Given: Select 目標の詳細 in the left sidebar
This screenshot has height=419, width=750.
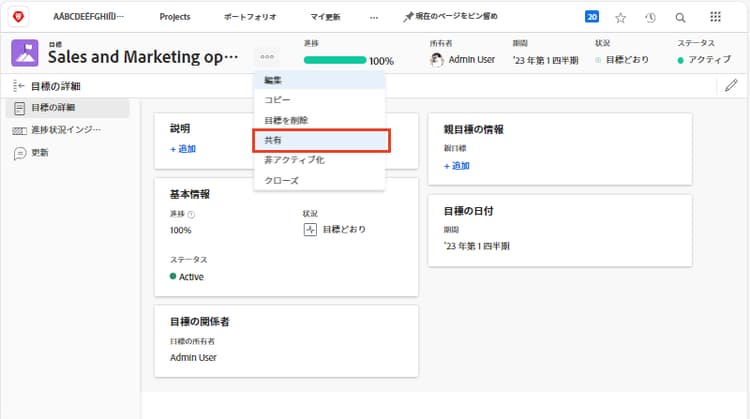Looking at the screenshot, I should click(x=67, y=108).
